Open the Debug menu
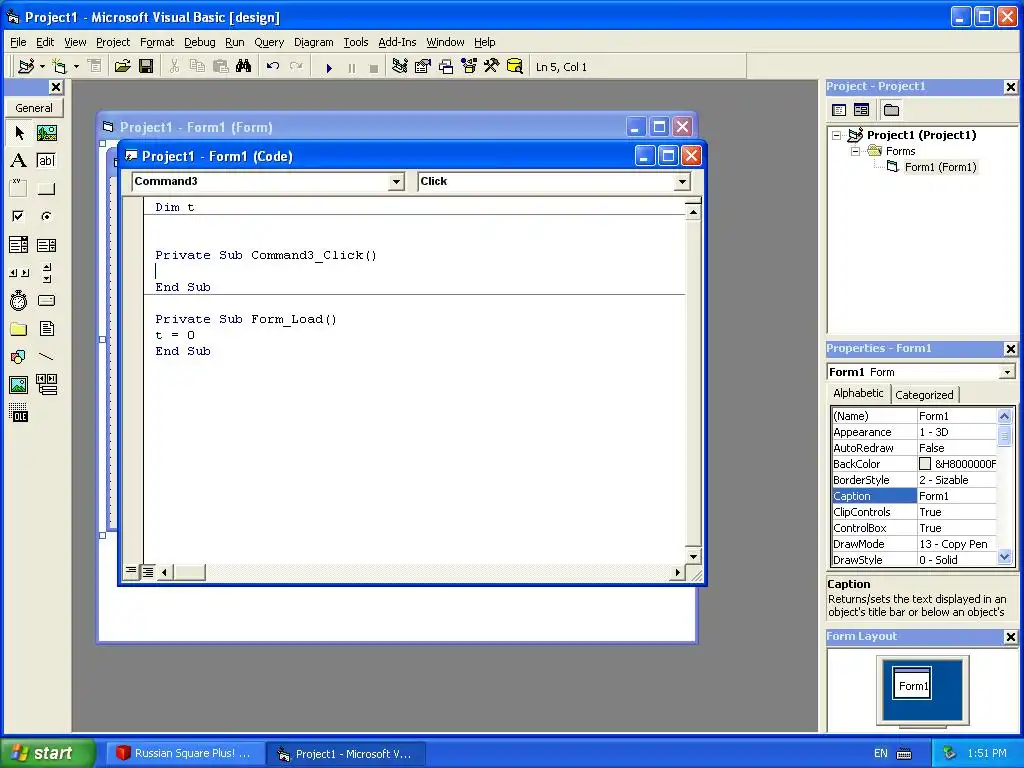 [x=200, y=42]
